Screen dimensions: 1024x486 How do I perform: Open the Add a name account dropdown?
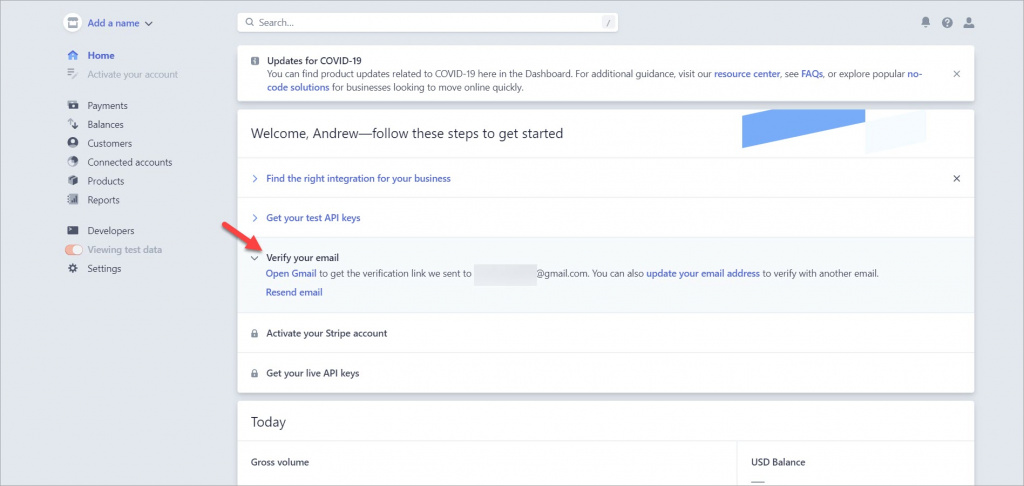[x=120, y=23]
